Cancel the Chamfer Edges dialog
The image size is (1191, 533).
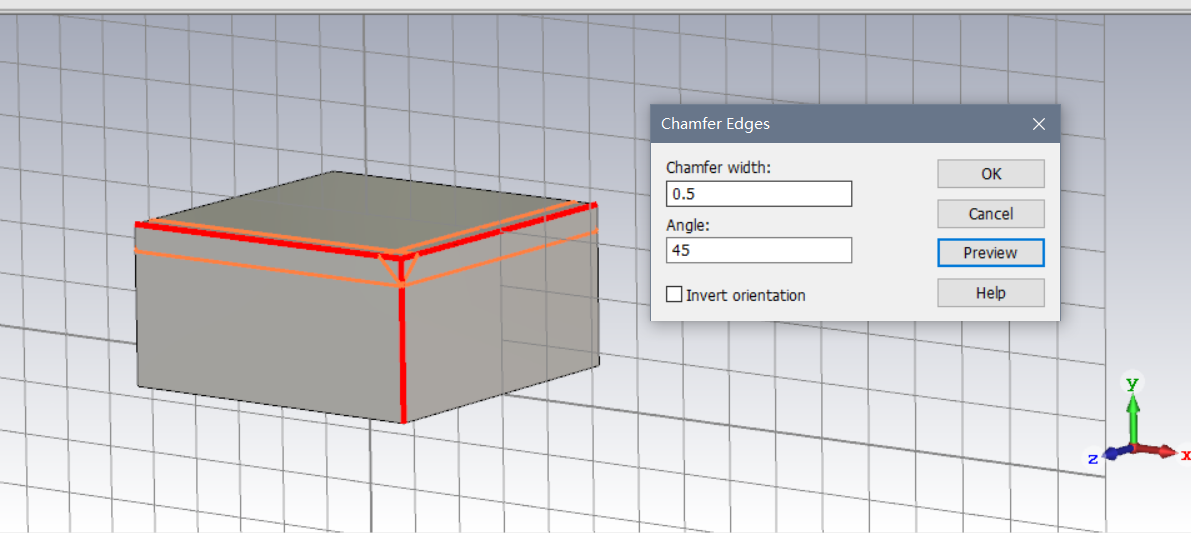tap(990, 214)
